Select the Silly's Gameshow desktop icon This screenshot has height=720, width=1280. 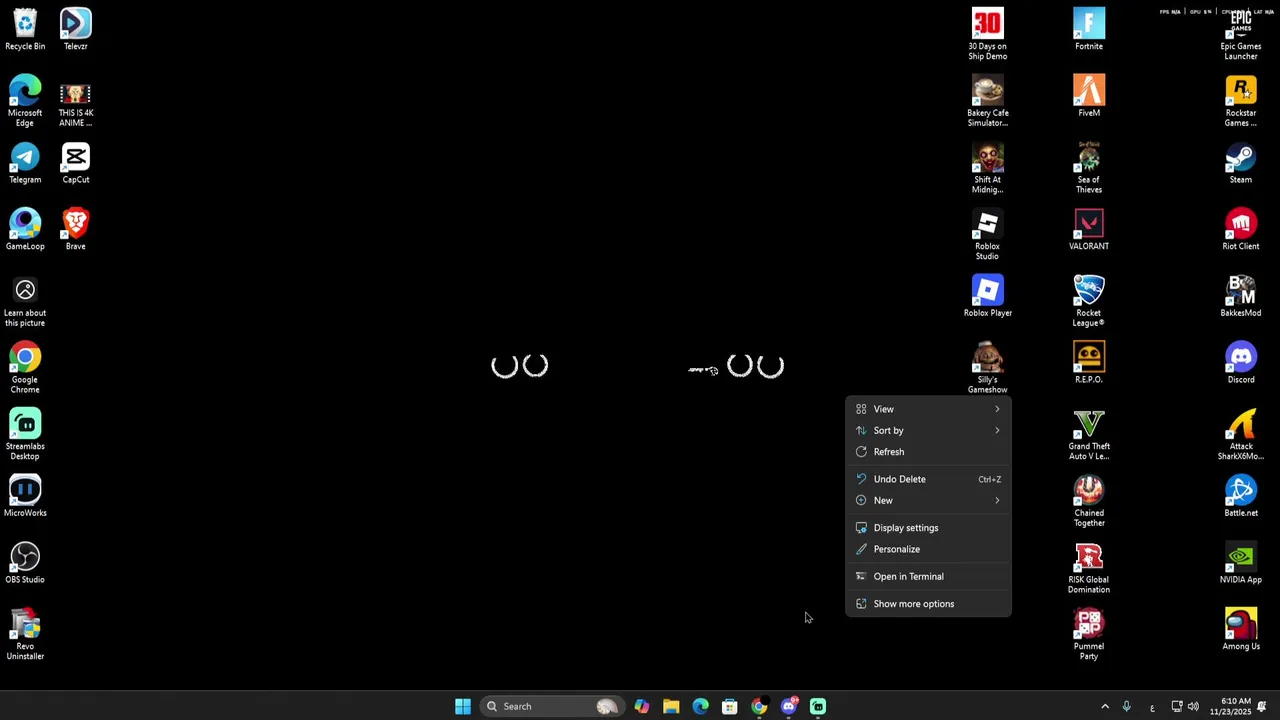[987, 367]
